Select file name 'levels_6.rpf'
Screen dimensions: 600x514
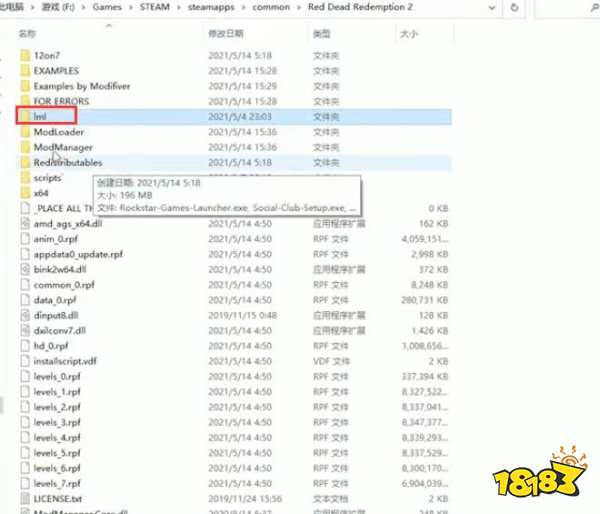[x=57, y=468]
